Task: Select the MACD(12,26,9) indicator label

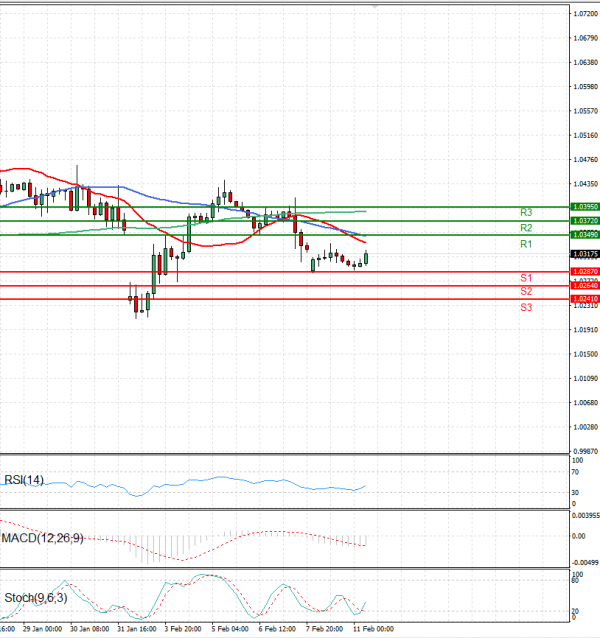Action: (42, 538)
